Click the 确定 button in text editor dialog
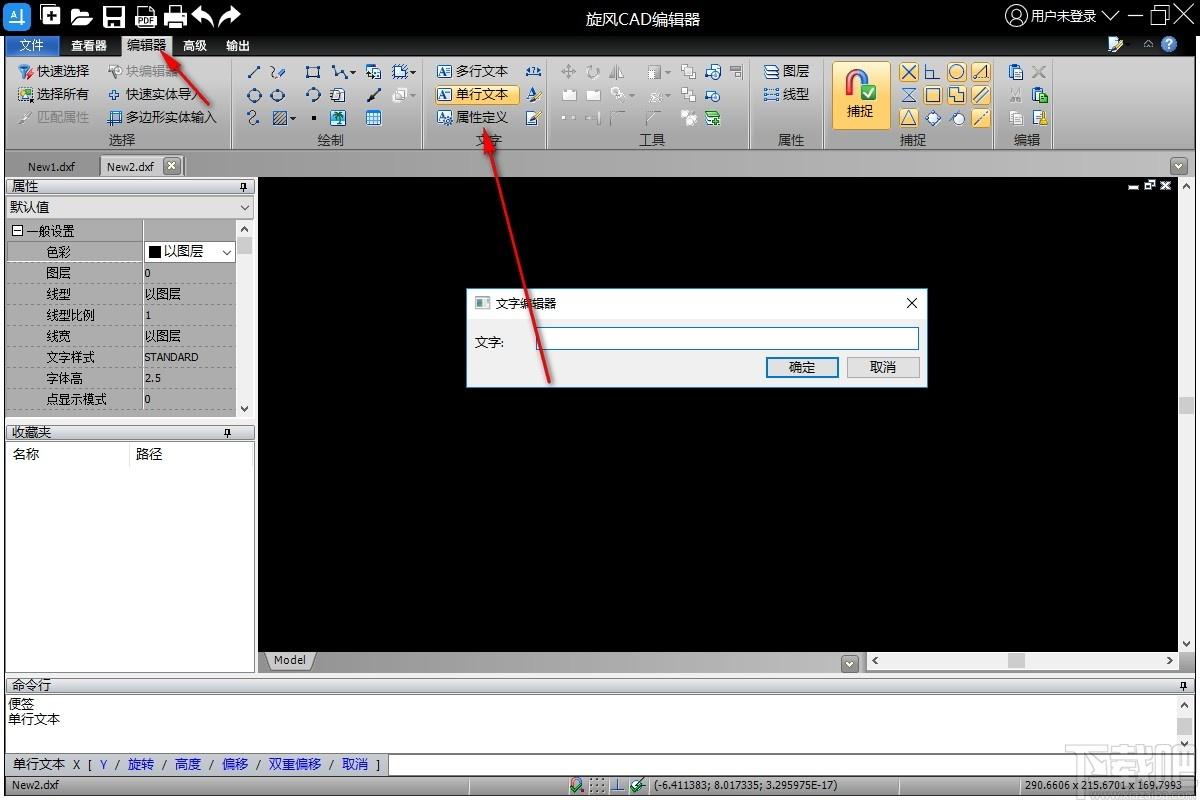The image size is (1200, 800). (x=802, y=367)
